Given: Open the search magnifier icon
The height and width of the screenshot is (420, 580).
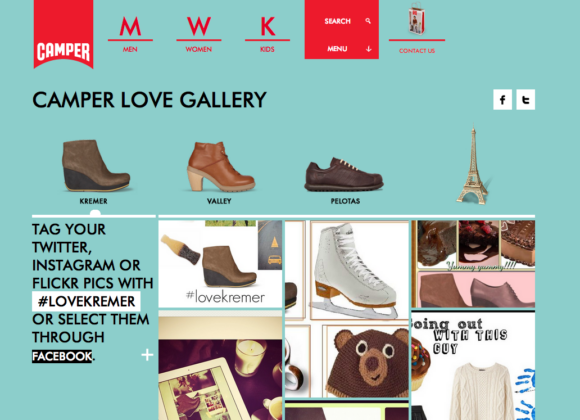Looking at the screenshot, I should [x=368, y=21].
